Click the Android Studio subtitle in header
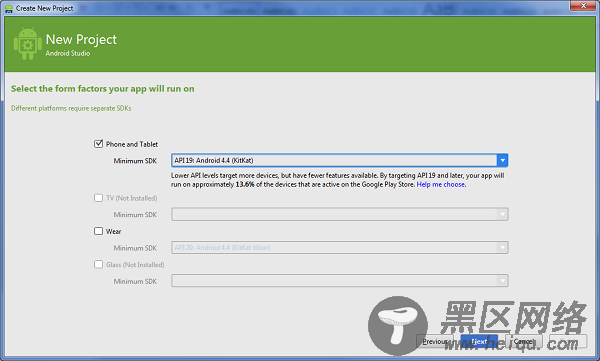 coord(68,54)
